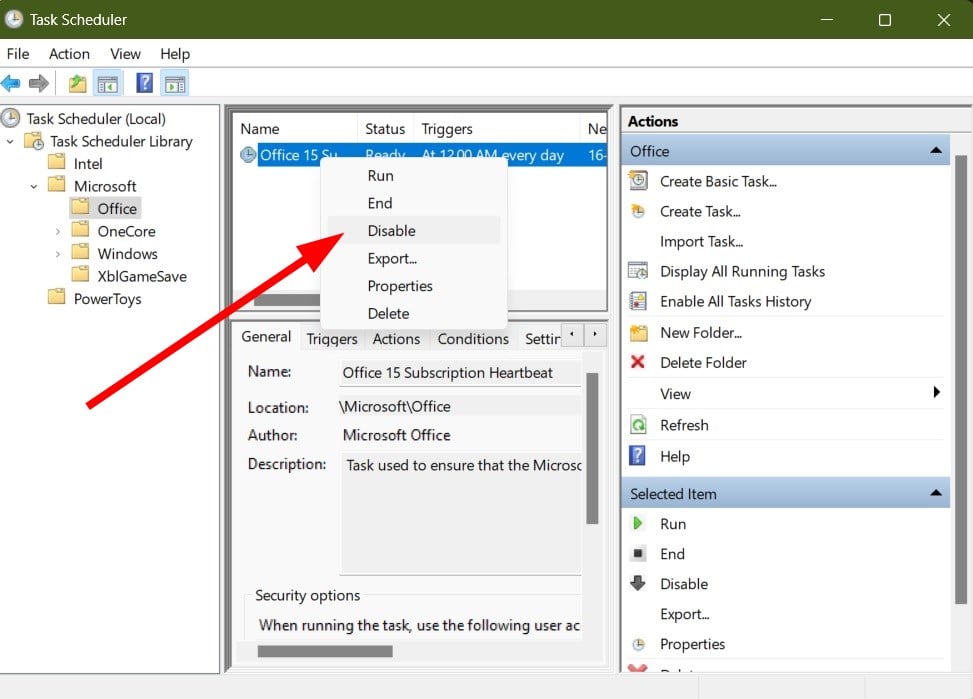Choose End from the context menu
Screen dimensions: 973x699
pyautogui.click(x=414, y=203)
